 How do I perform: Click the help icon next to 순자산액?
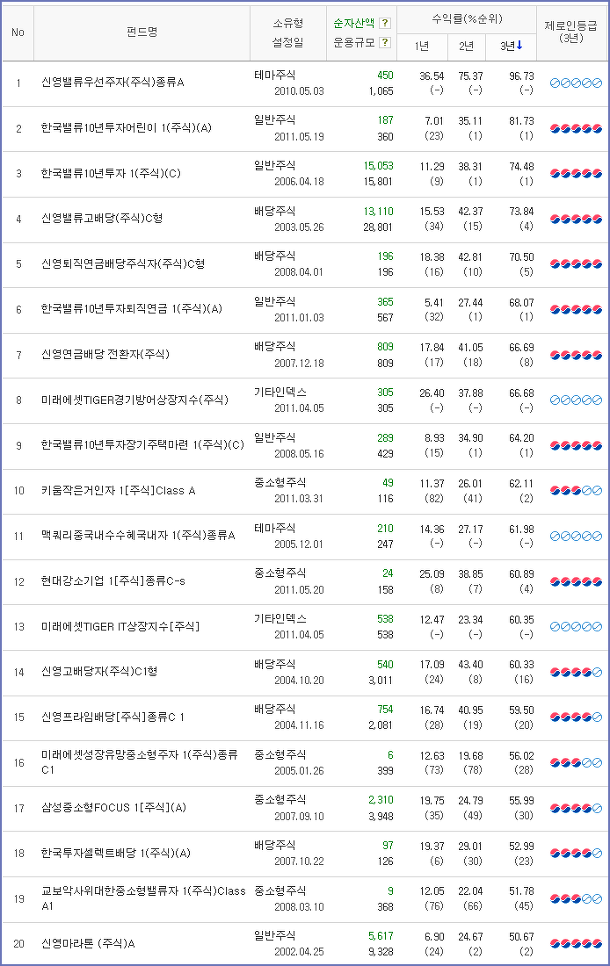(385, 23)
